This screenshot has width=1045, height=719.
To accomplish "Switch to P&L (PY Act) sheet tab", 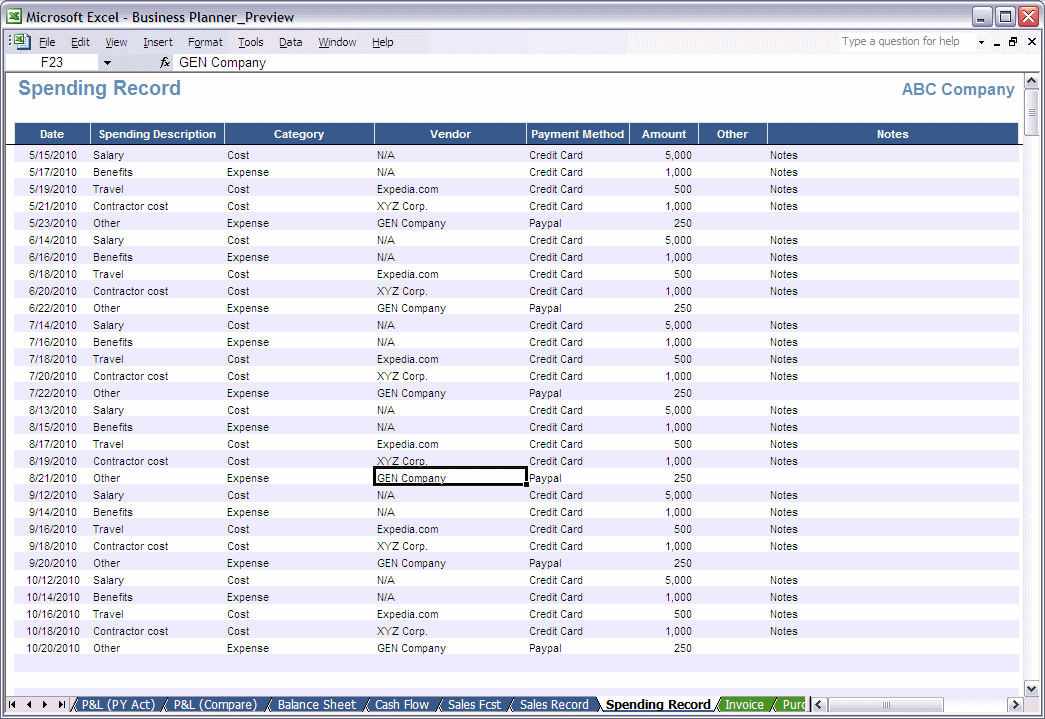I will [118, 704].
